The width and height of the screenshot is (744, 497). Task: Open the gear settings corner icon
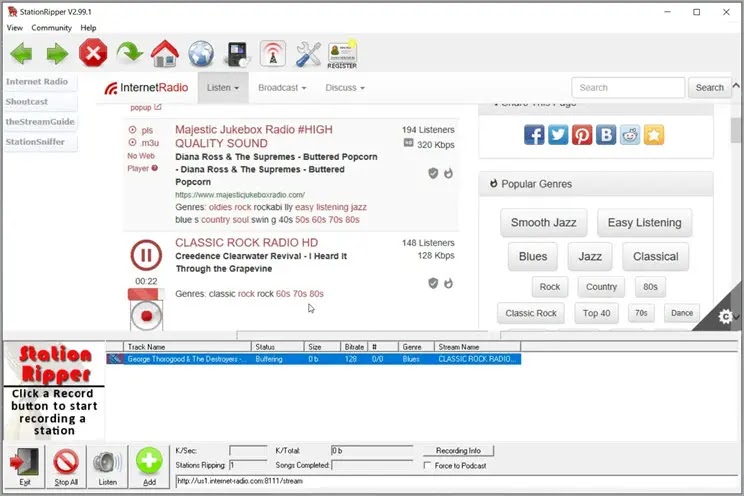(x=725, y=317)
